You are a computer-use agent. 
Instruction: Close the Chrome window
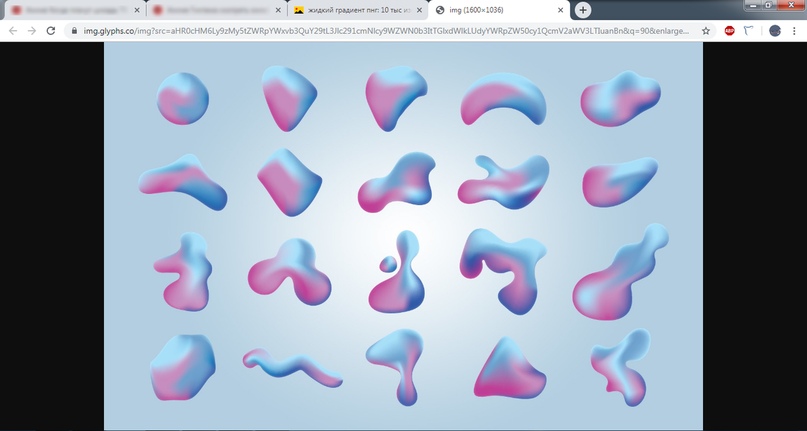pos(791,5)
